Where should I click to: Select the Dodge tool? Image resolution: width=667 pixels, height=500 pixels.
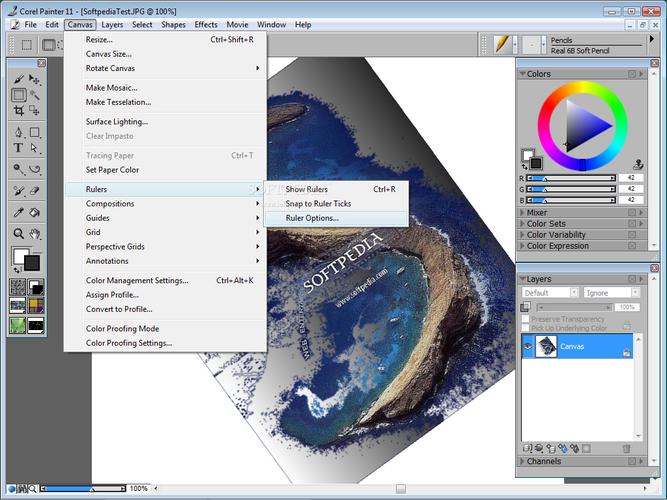point(18,169)
